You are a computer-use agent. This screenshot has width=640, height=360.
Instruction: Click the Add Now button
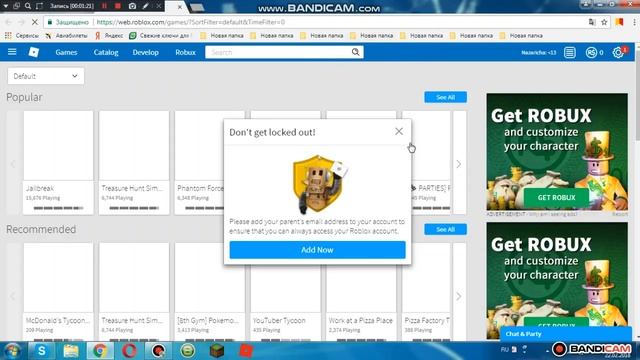pyautogui.click(x=317, y=250)
